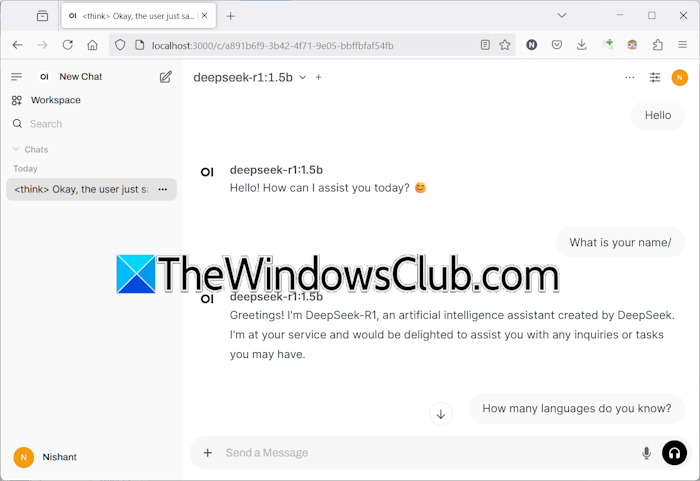Viewport: 700px width, 481px height.
Task: Save to Pocket from the toolbar icon
Action: coord(556,45)
